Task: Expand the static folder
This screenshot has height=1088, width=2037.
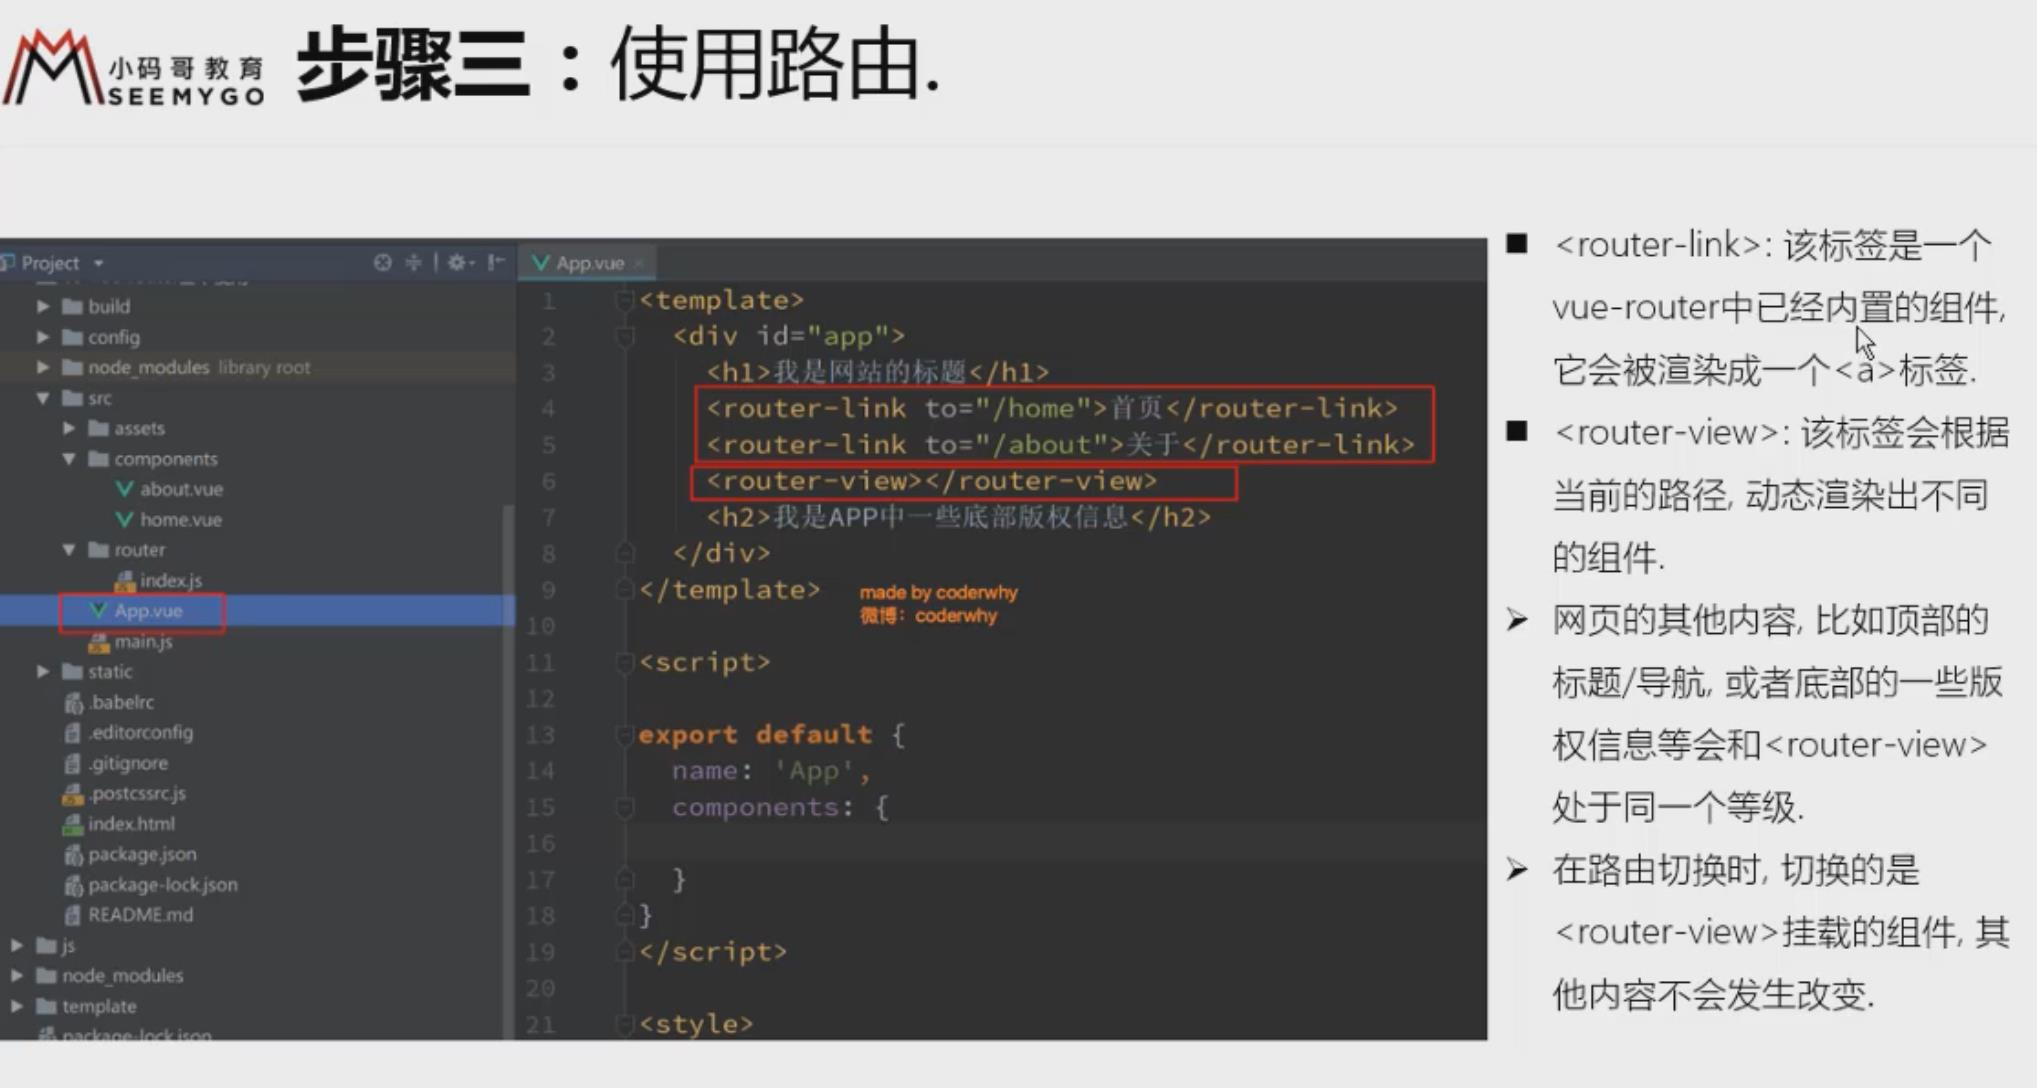Action: point(43,671)
